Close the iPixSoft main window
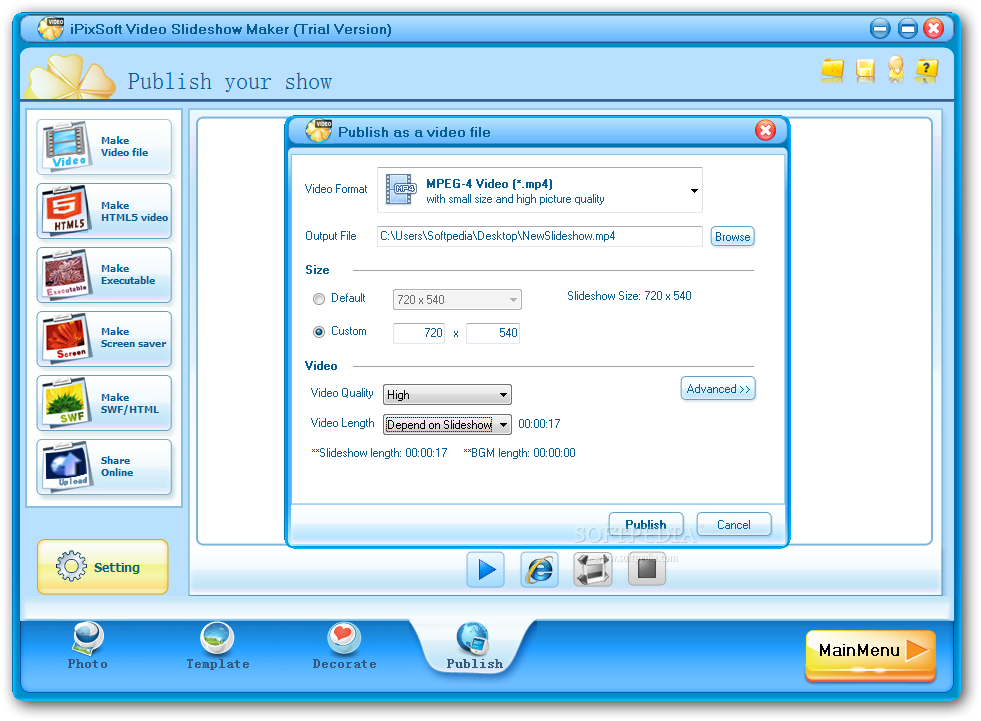981x721 pixels. click(x=933, y=28)
